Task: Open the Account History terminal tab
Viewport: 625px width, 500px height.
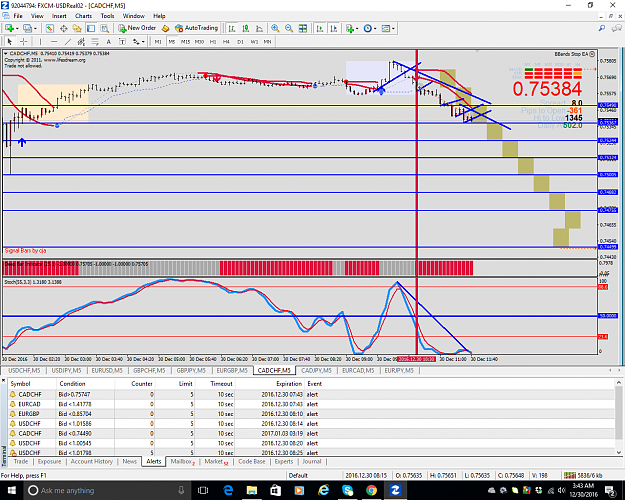Action: [x=92, y=461]
